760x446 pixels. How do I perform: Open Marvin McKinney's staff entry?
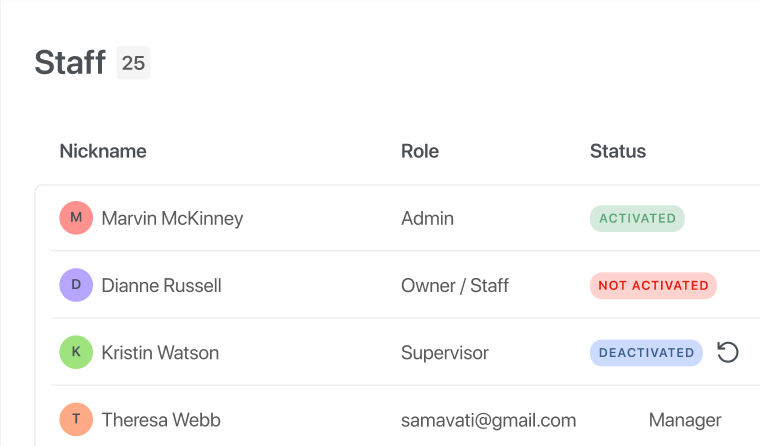click(x=172, y=218)
